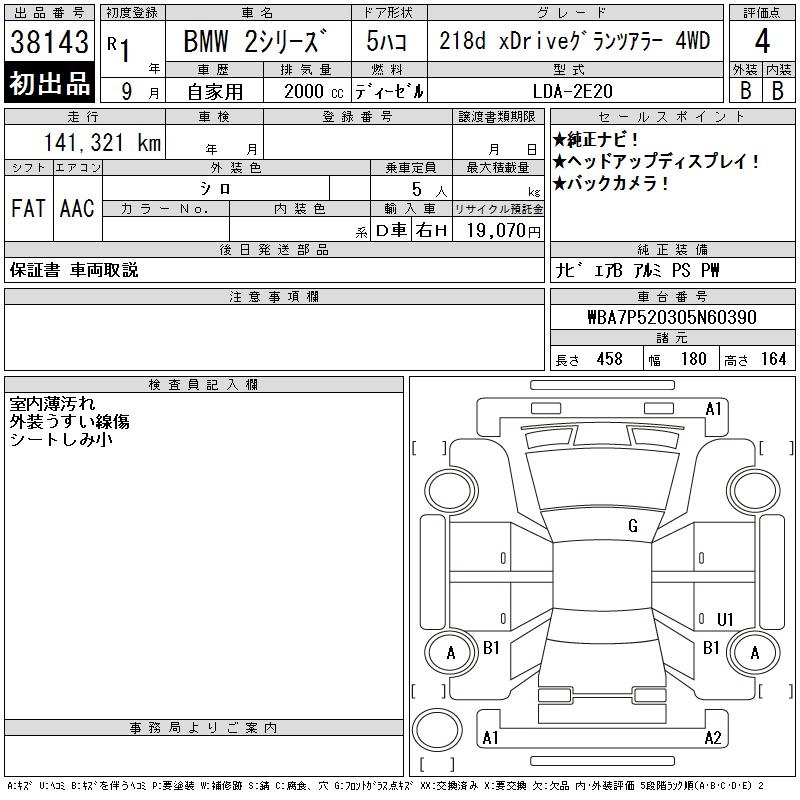
Task: Click the circled A on right rear wheel
Action: click(755, 653)
